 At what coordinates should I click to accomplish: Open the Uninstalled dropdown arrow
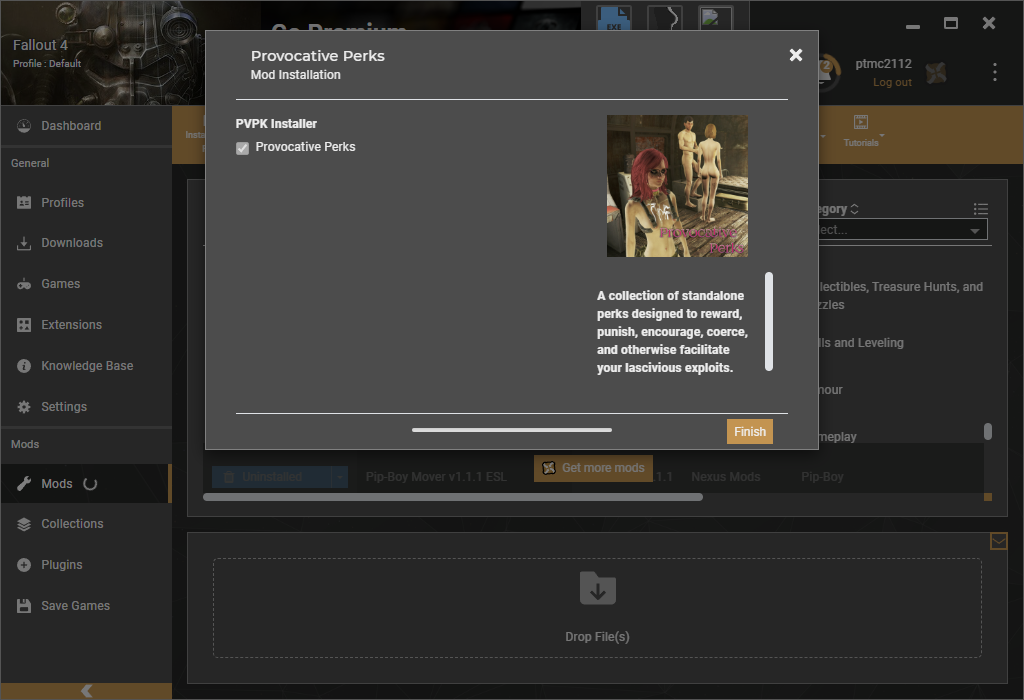point(340,477)
